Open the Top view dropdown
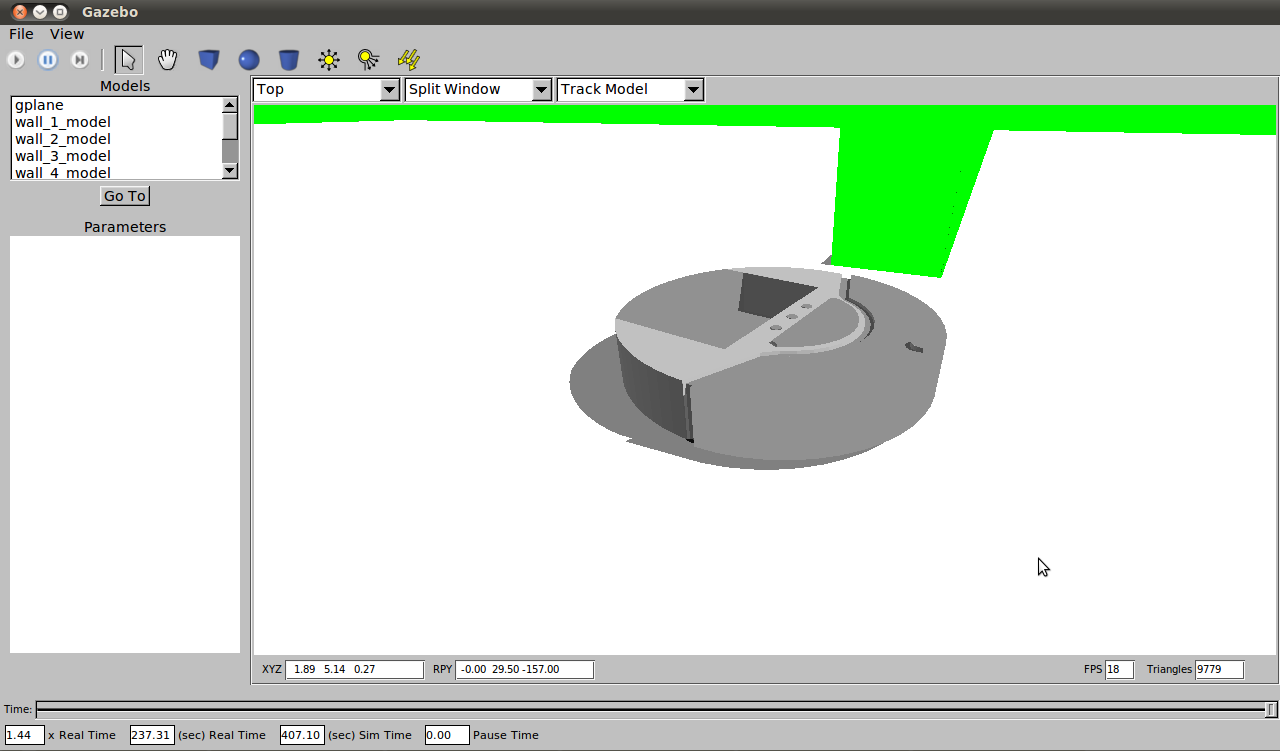1280x751 pixels. pyautogui.click(x=390, y=89)
